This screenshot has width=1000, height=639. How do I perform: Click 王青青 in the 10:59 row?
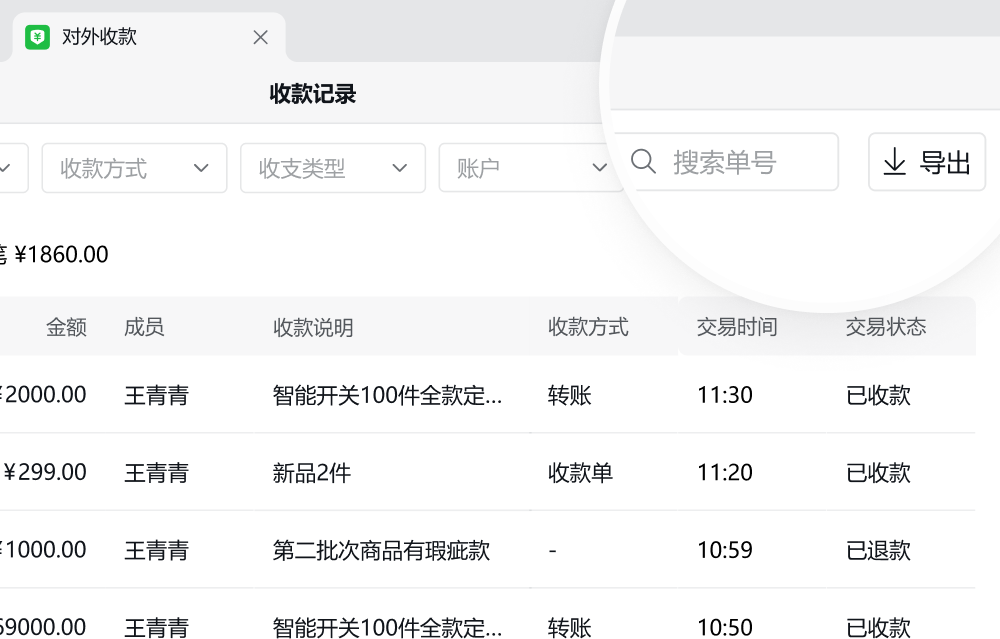[x=156, y=550]
